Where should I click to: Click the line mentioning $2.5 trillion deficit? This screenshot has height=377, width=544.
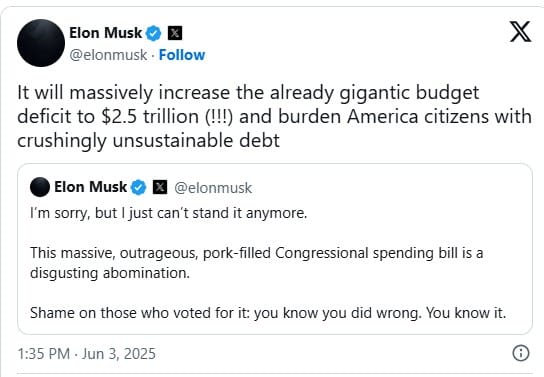pyautogui.click(x=274, y=117)
